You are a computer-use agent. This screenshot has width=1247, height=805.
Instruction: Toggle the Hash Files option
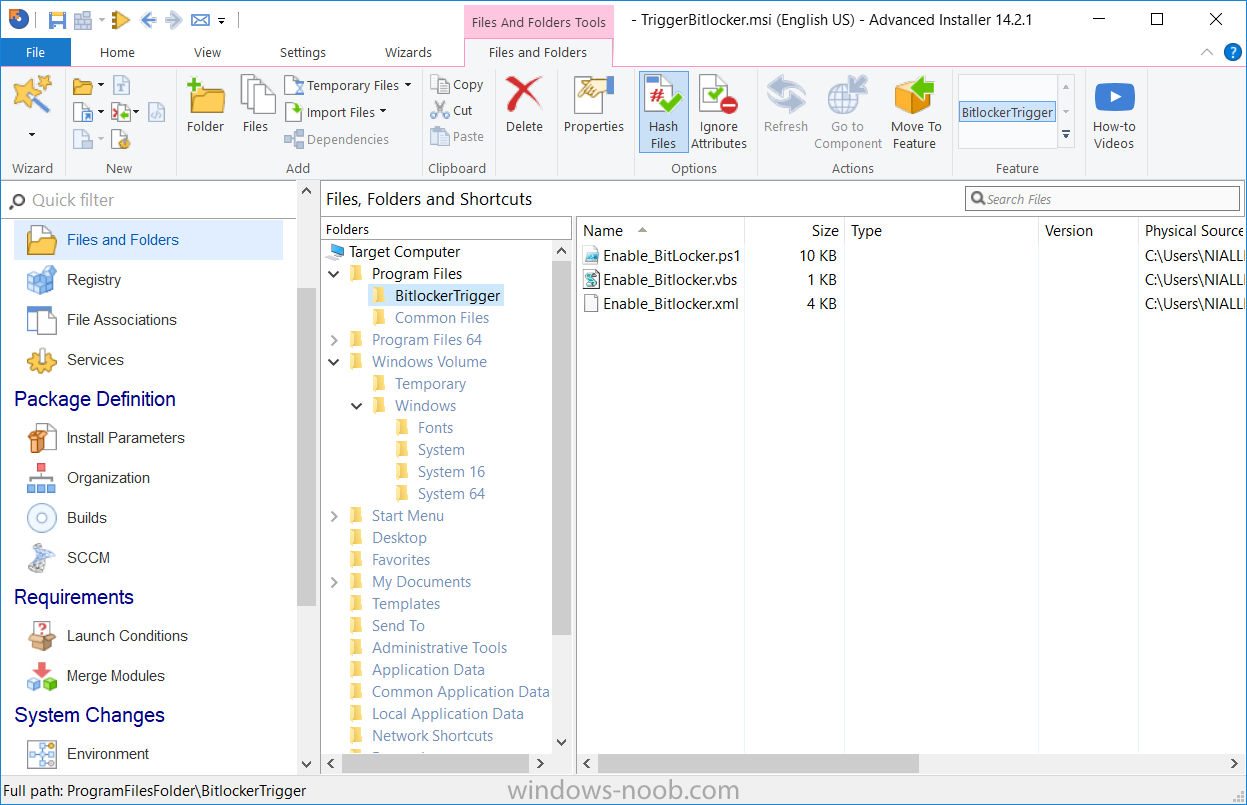(664, 112)
